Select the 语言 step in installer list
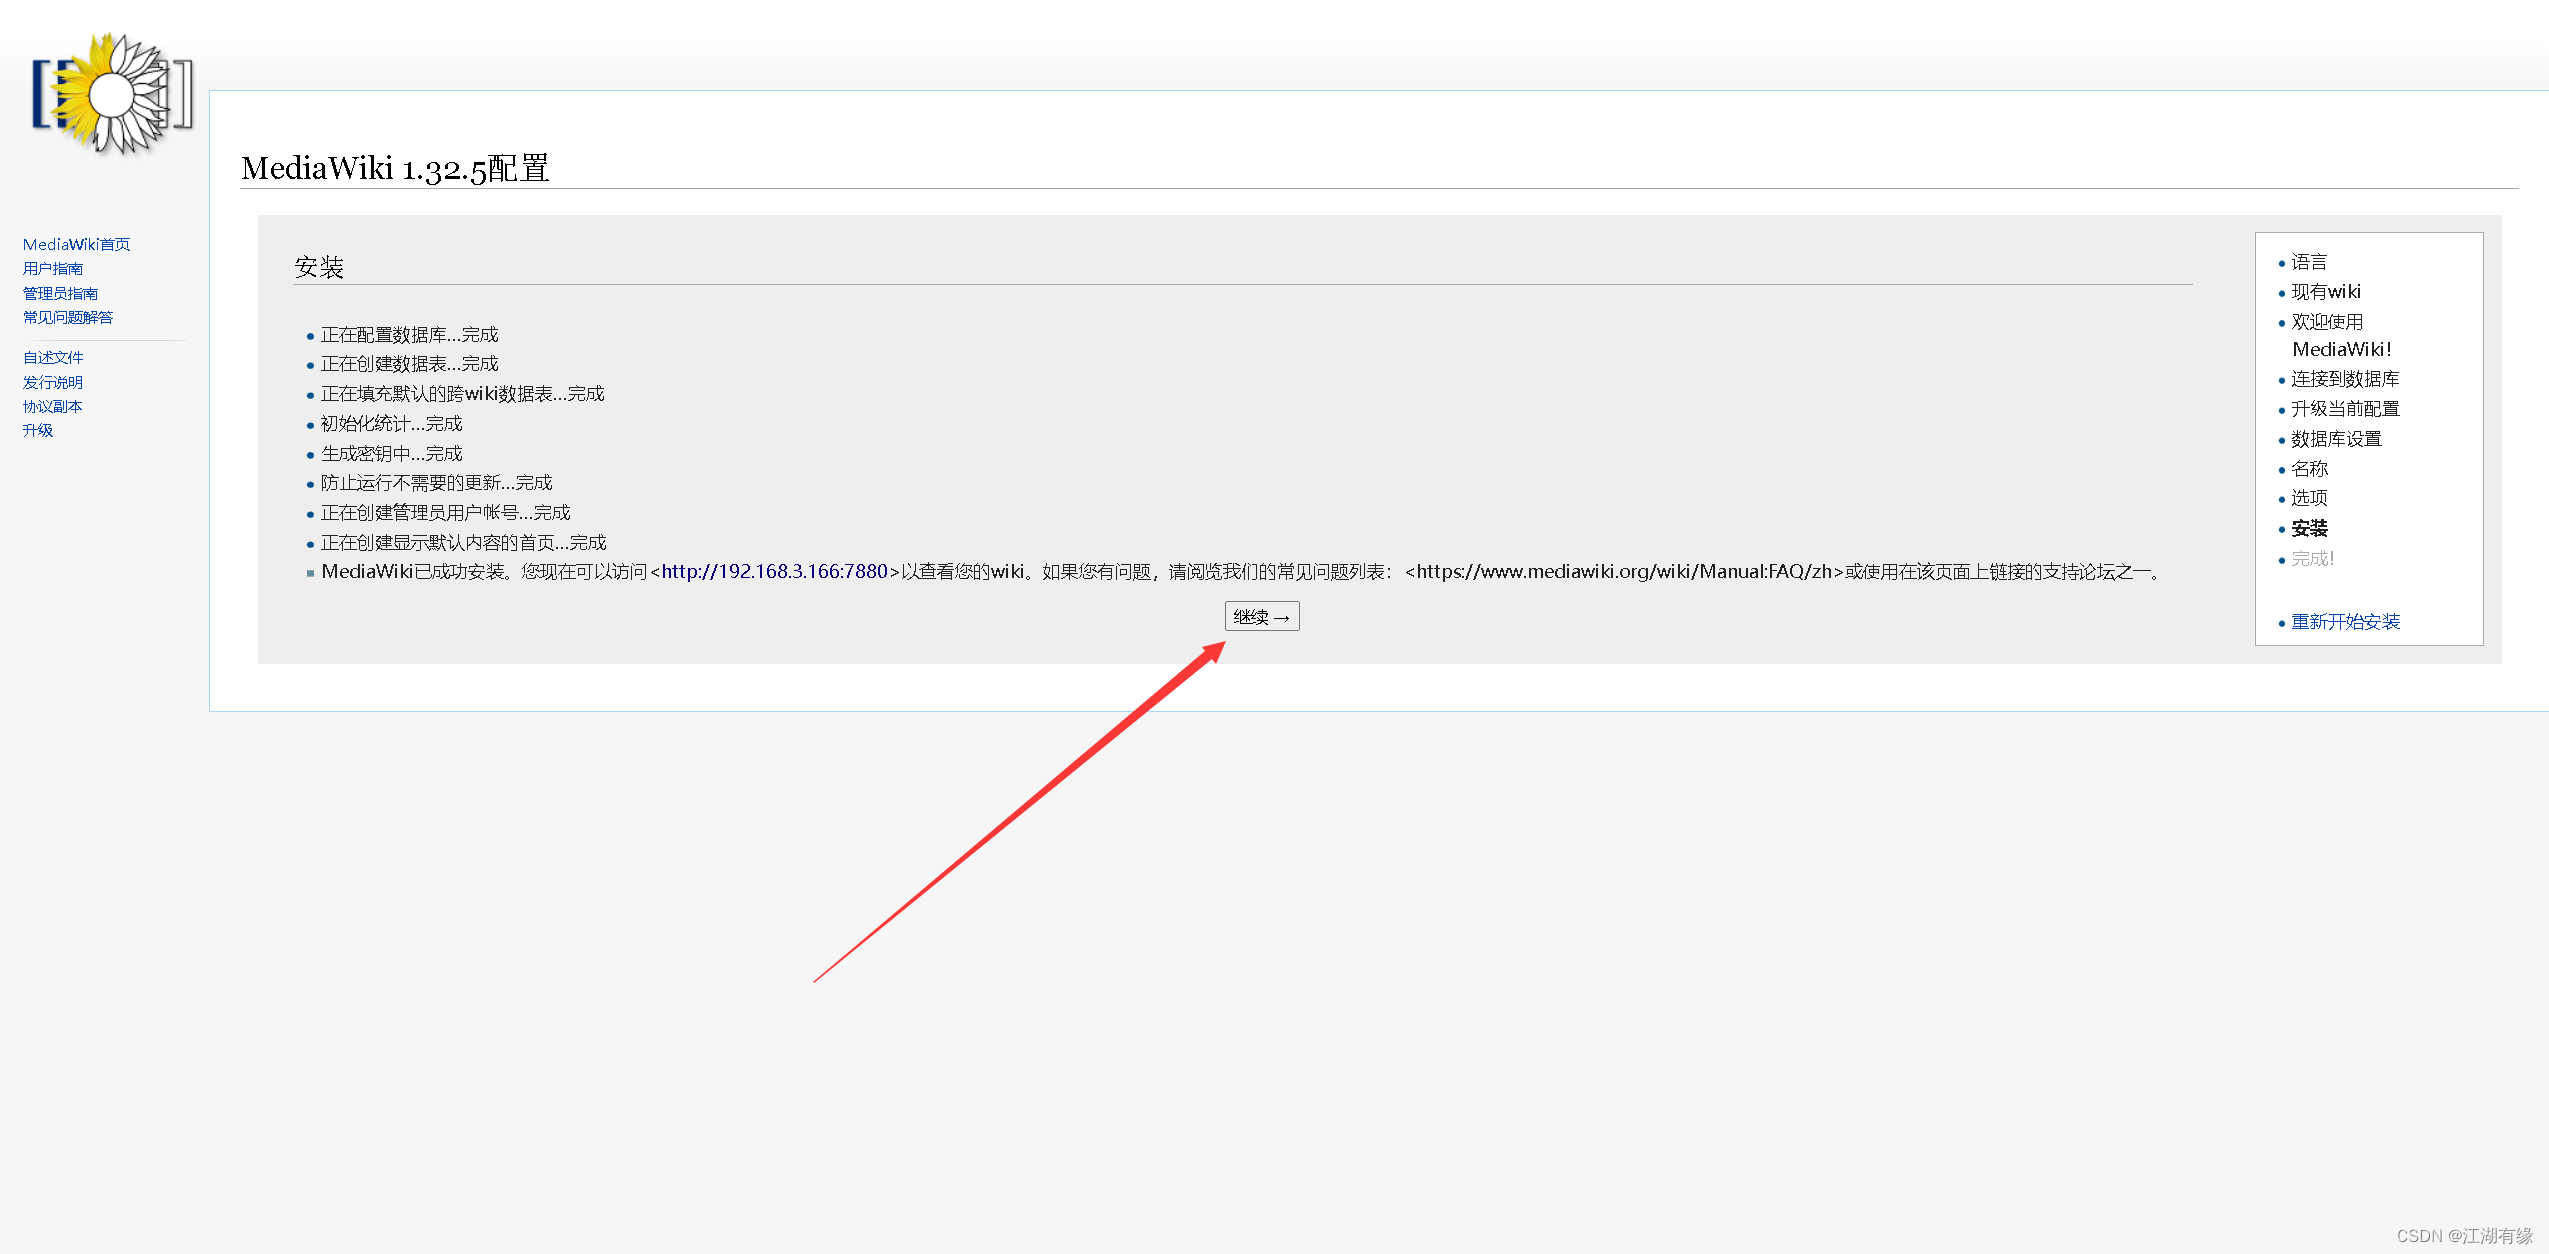This screenshot has height=1254, width=2549. pyautogui.click(x=2309, y=262)
